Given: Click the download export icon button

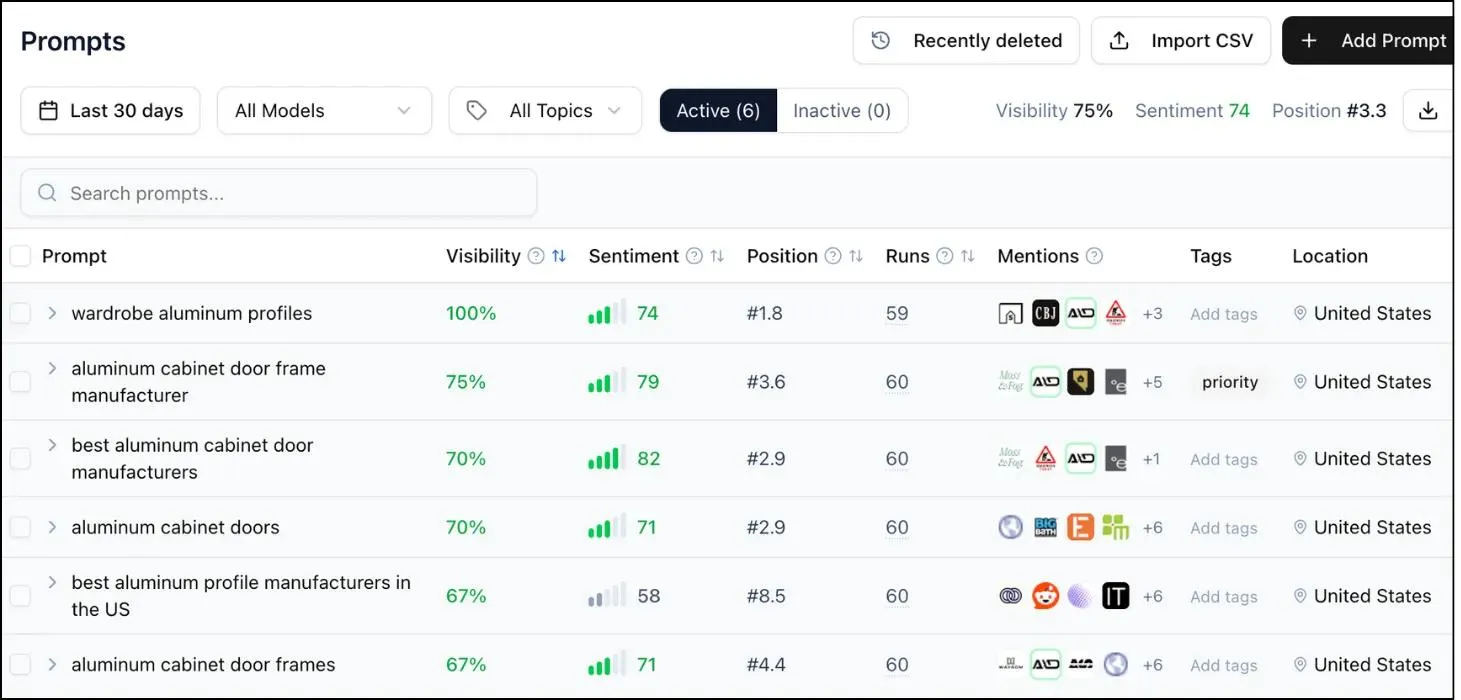Looking at the screenshot, I should click(x=1428, y=111).
